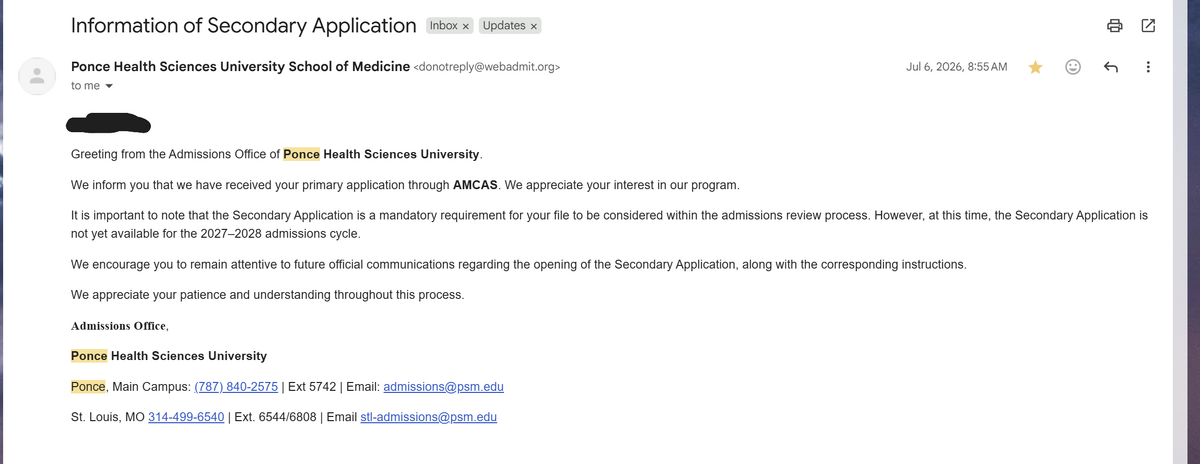The image size is (1200, 464).
Task: Add an emoji reaction to the email
Action: 1073,67
